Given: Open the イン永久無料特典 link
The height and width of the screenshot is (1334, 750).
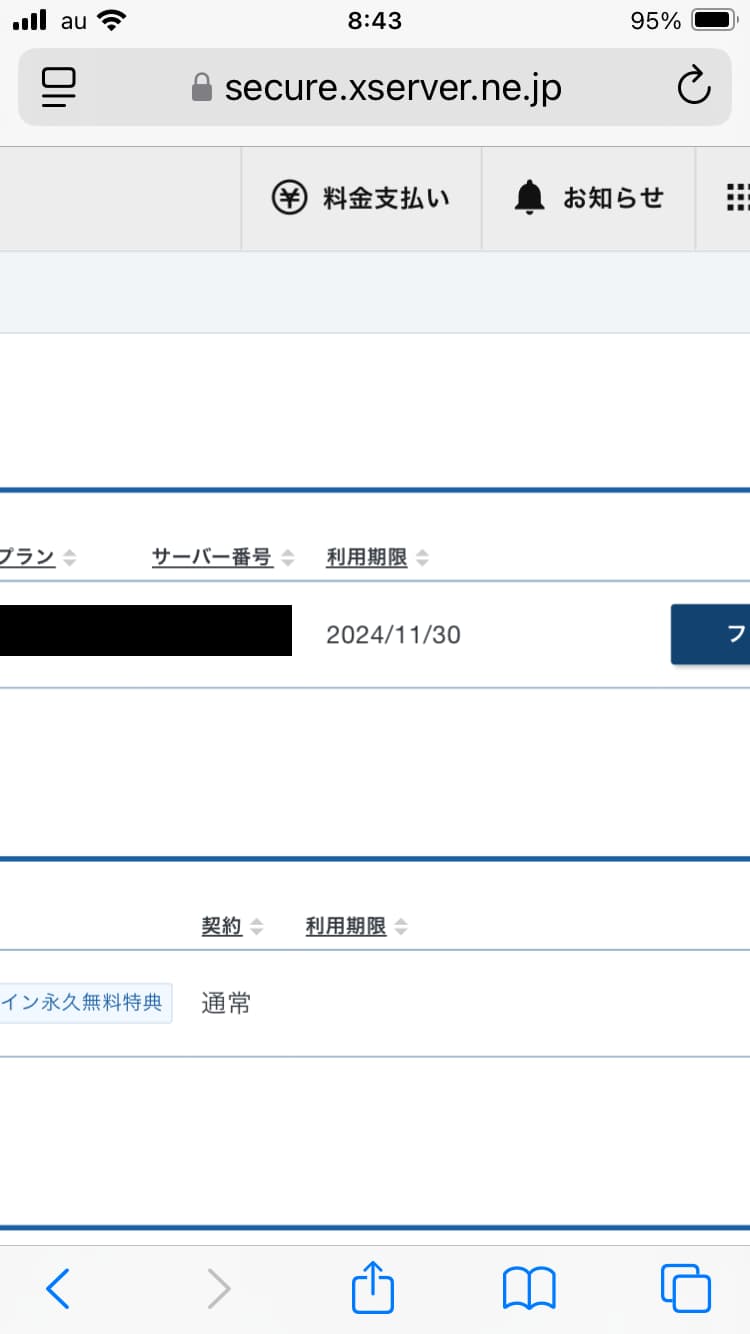Looking at the screenshot, I should point(87,1003).
